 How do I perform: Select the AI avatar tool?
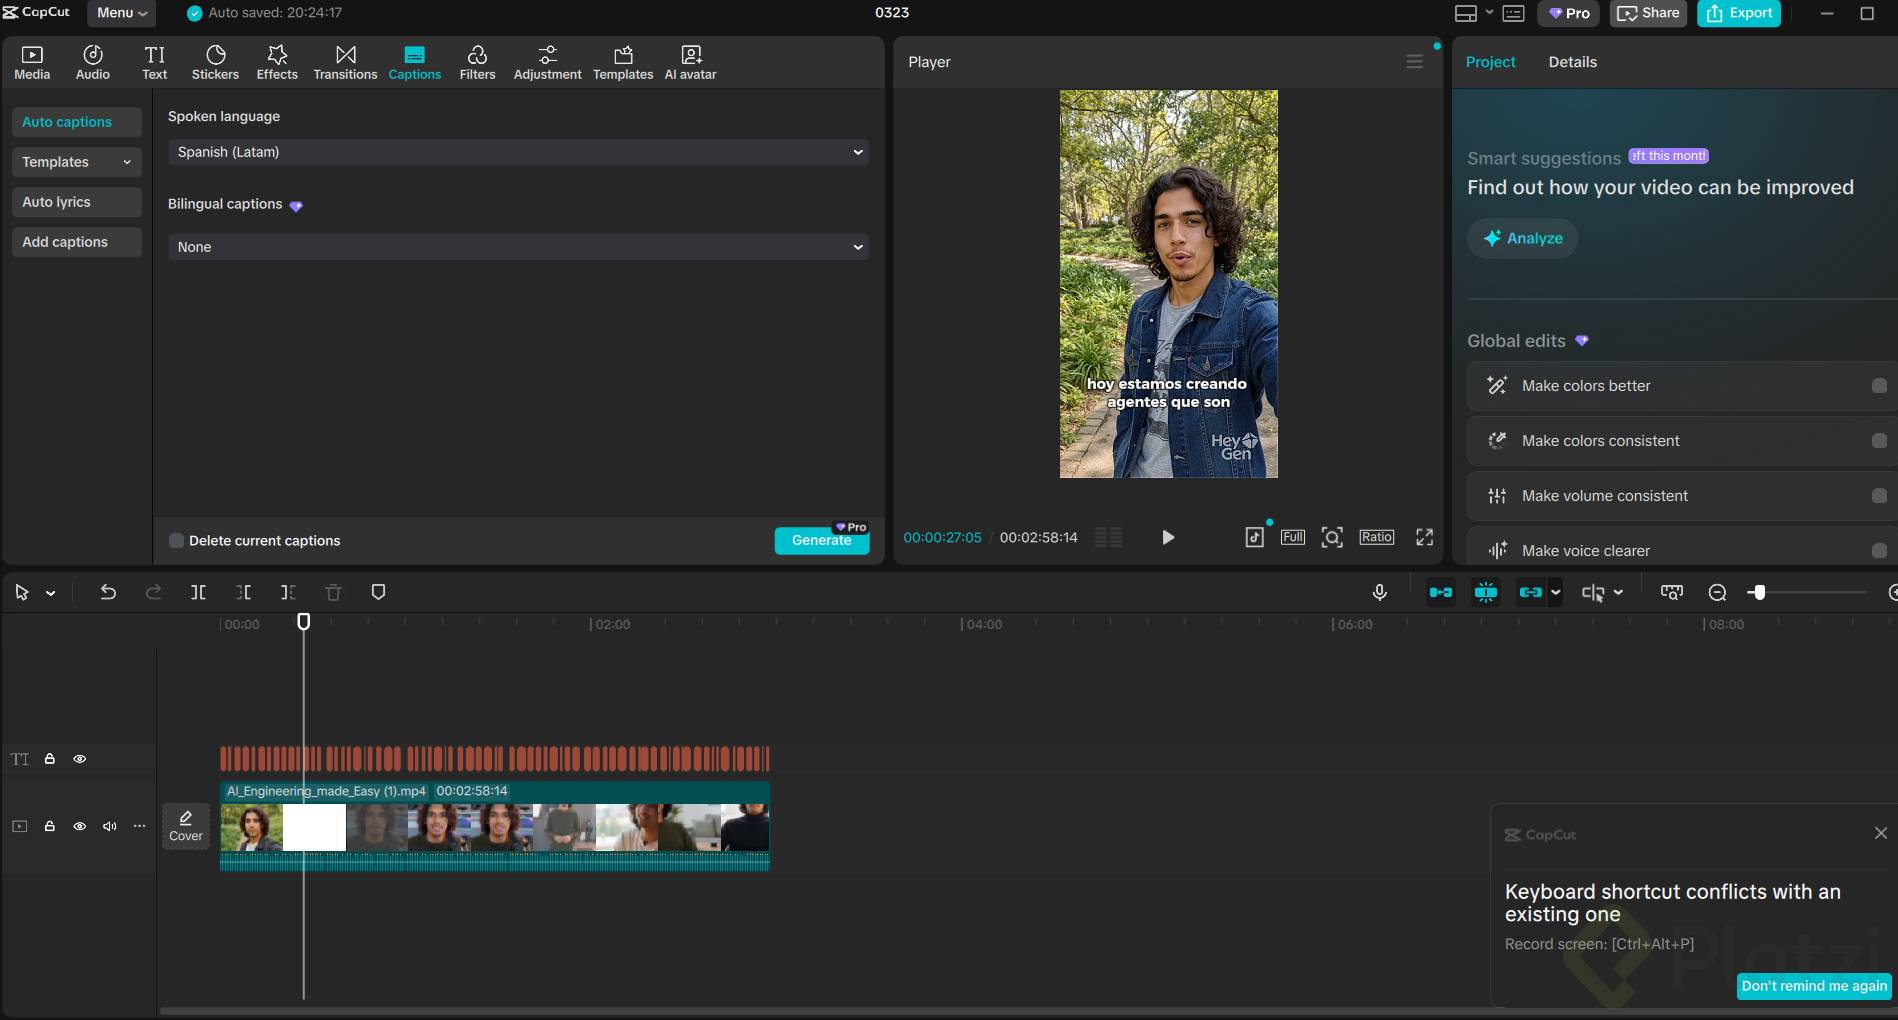(x=690, y=61)
